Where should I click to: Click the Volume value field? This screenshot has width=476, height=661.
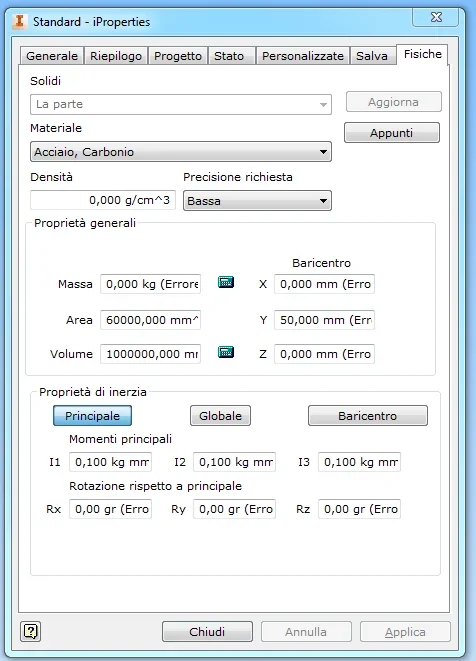pos(151,354)
